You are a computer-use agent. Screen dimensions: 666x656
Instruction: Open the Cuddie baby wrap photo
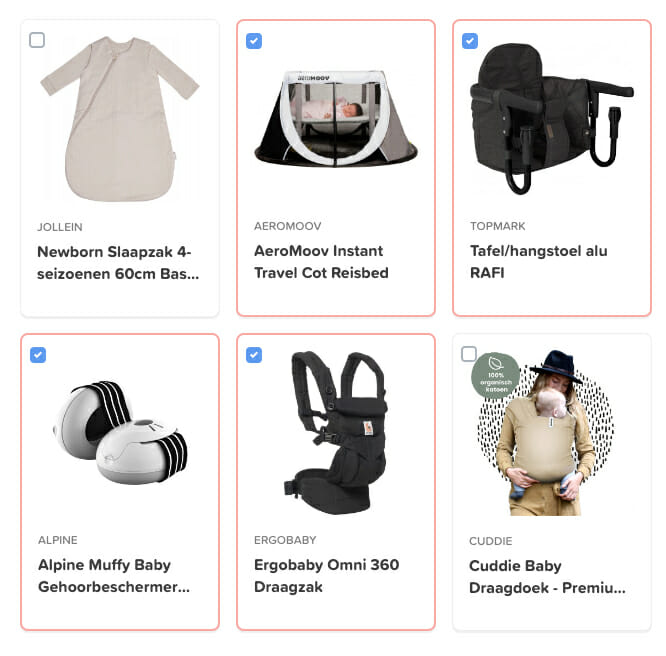tap(546, 433)
